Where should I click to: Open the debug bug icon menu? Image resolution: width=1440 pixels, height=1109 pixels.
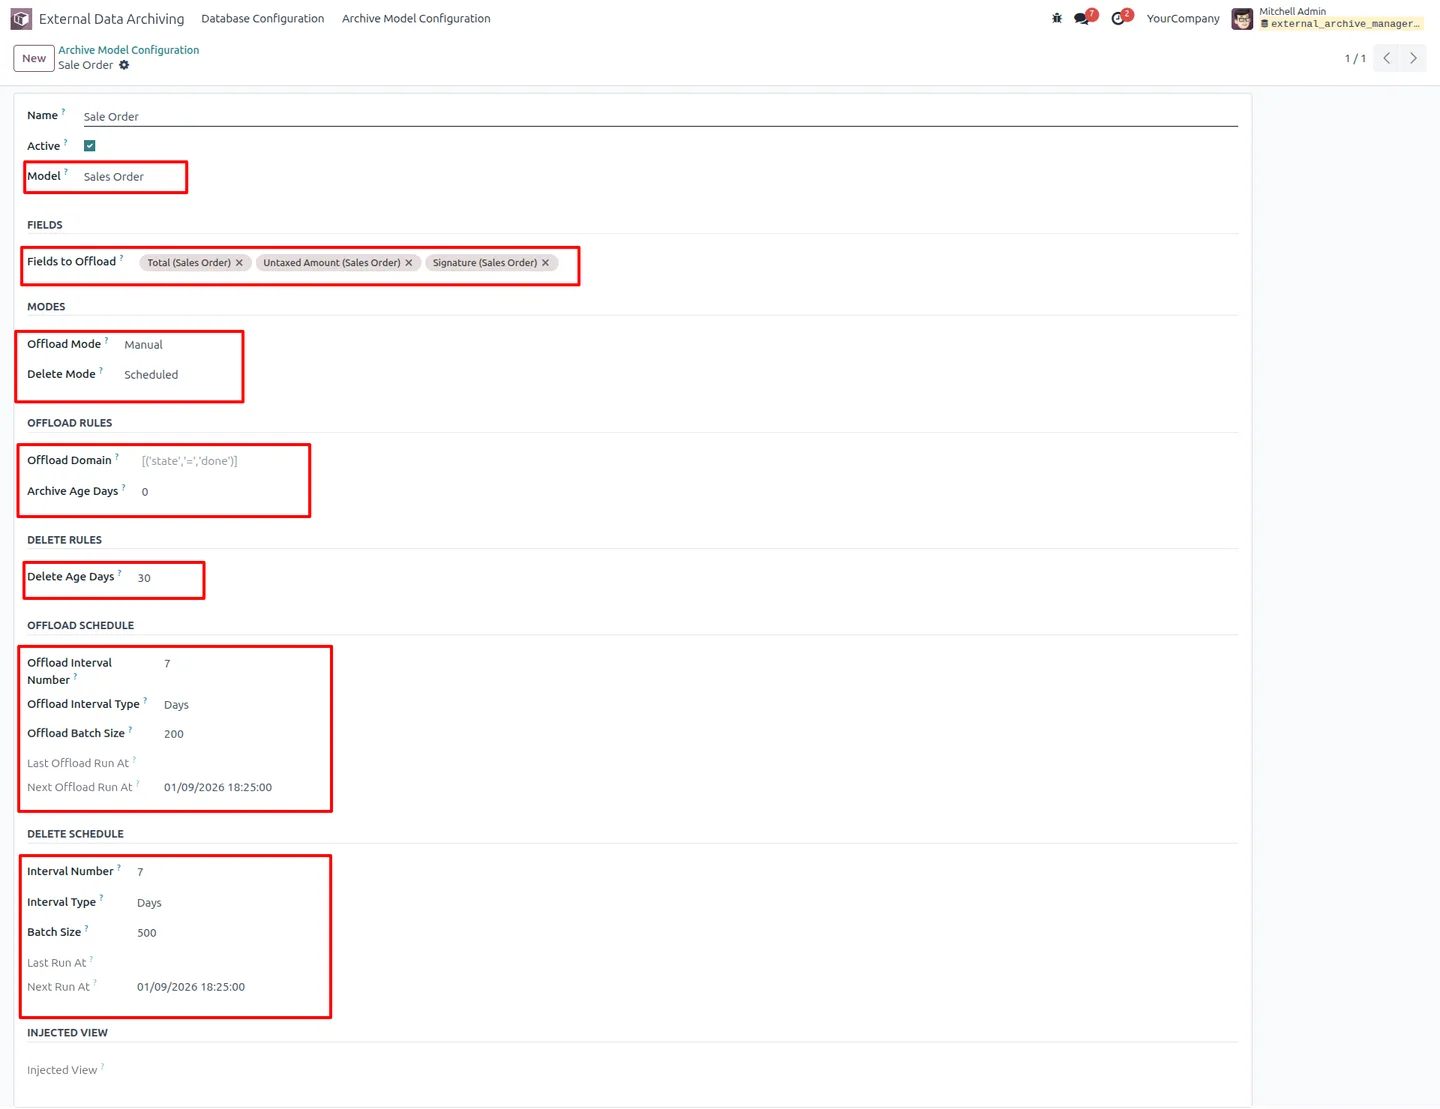pos(1057,18)
